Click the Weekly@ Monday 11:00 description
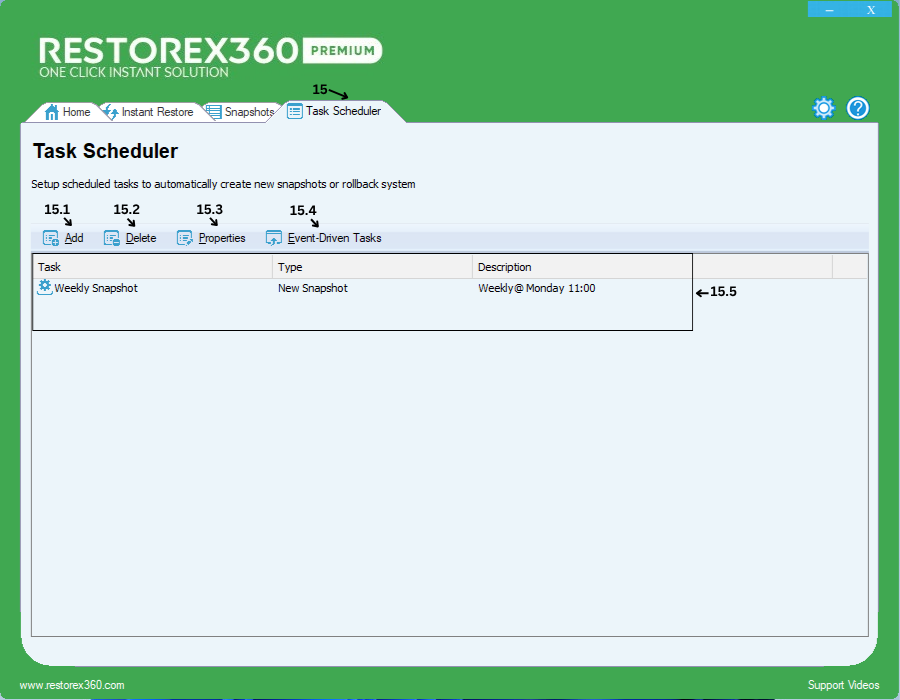The width and height of the screenshot is (900, 700). (536, 288)
